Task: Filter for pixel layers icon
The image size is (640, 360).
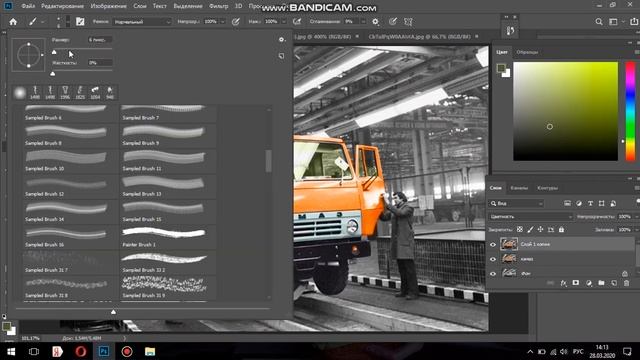Action: (567, 203)
